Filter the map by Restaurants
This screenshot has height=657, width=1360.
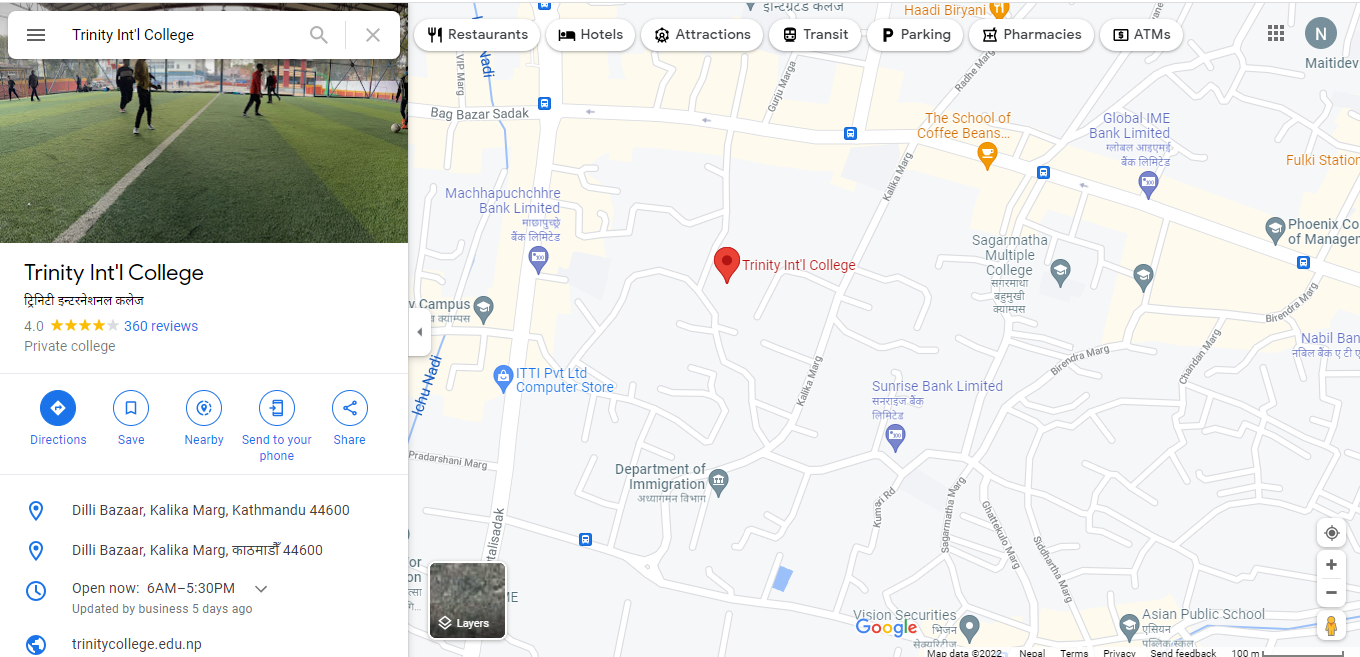477,35
